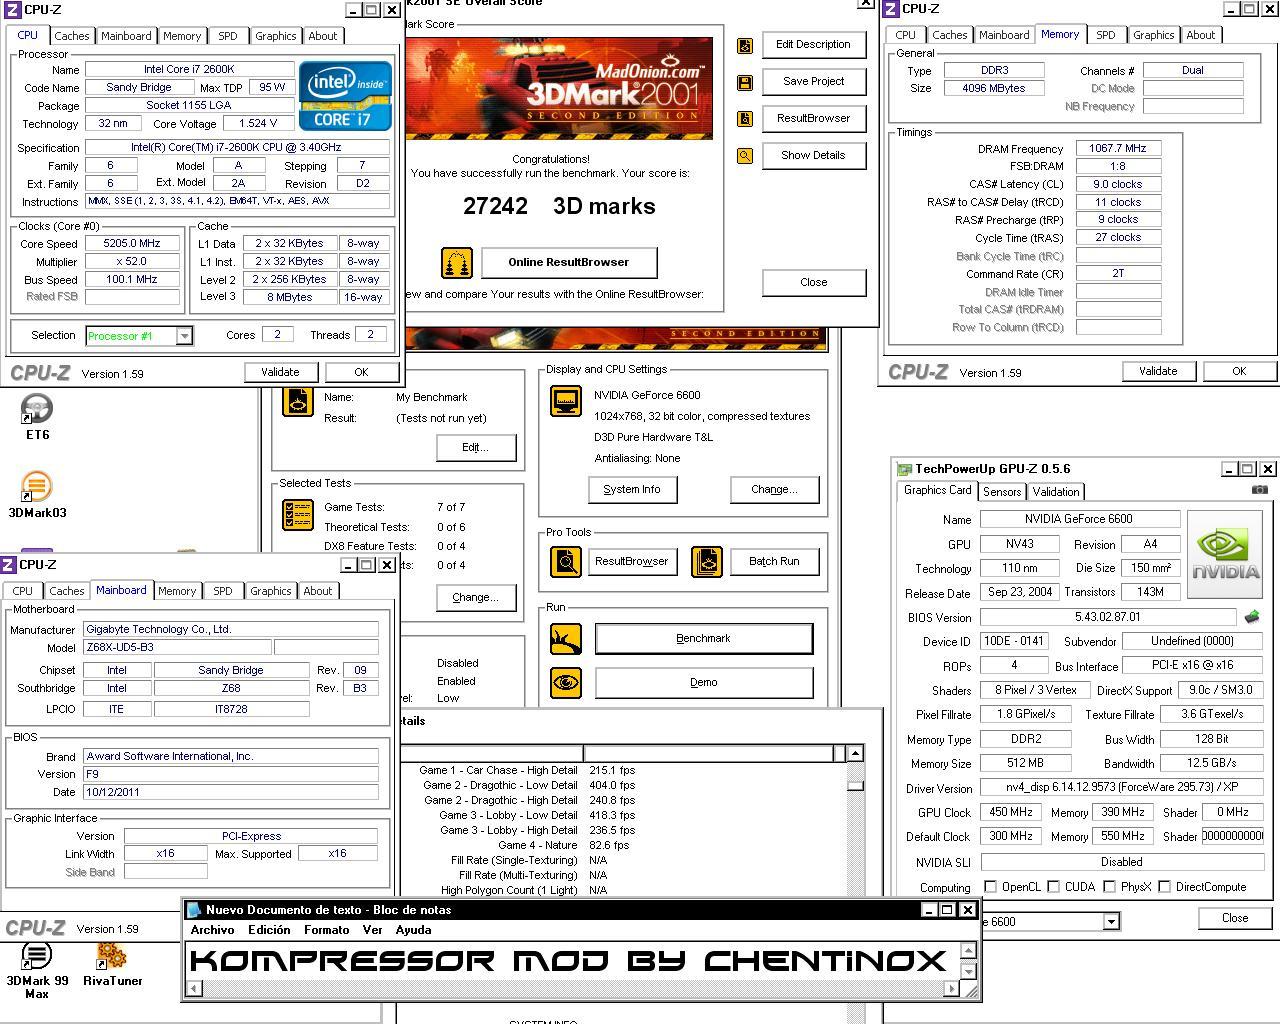Click the Notepad horizontal scrollbar left arrow
1280x1024 pixels.
pos(194,989)
